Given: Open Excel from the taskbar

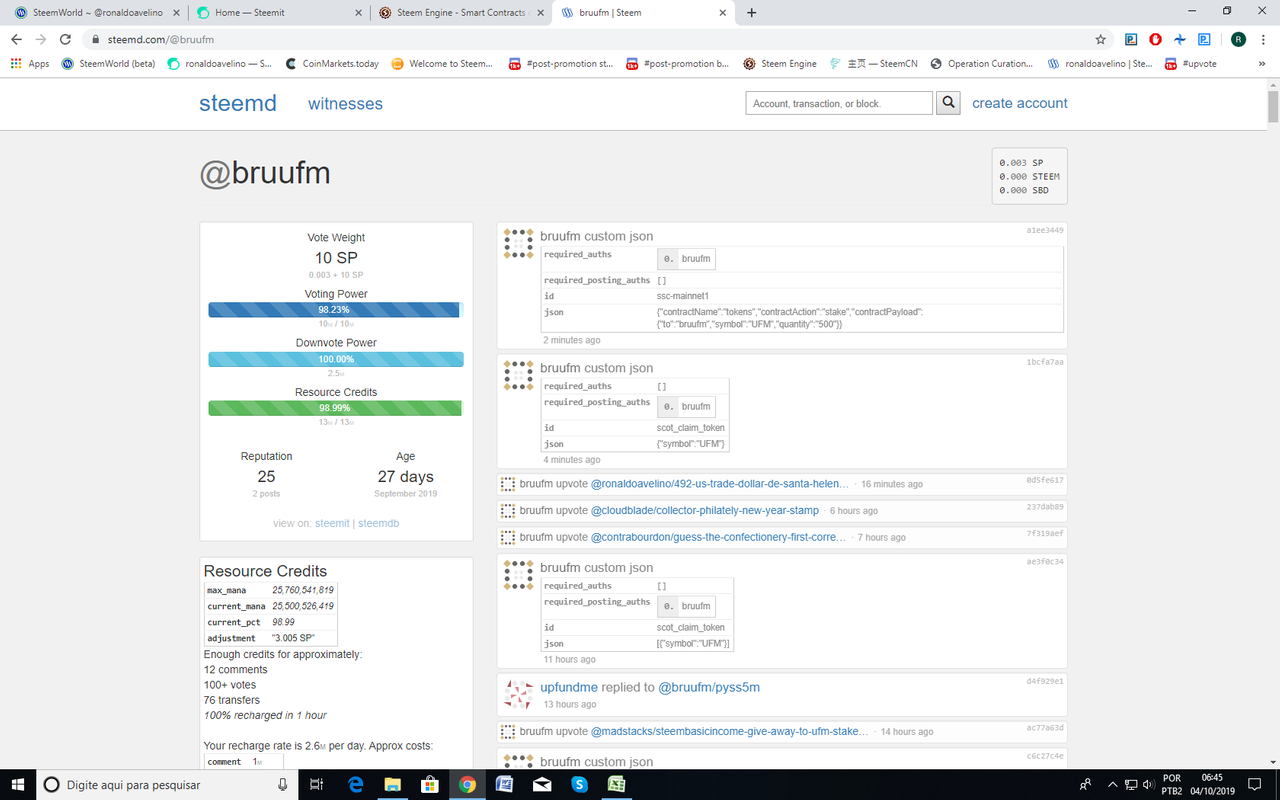Looking at the screenshot, I should (x=616, y=785).
